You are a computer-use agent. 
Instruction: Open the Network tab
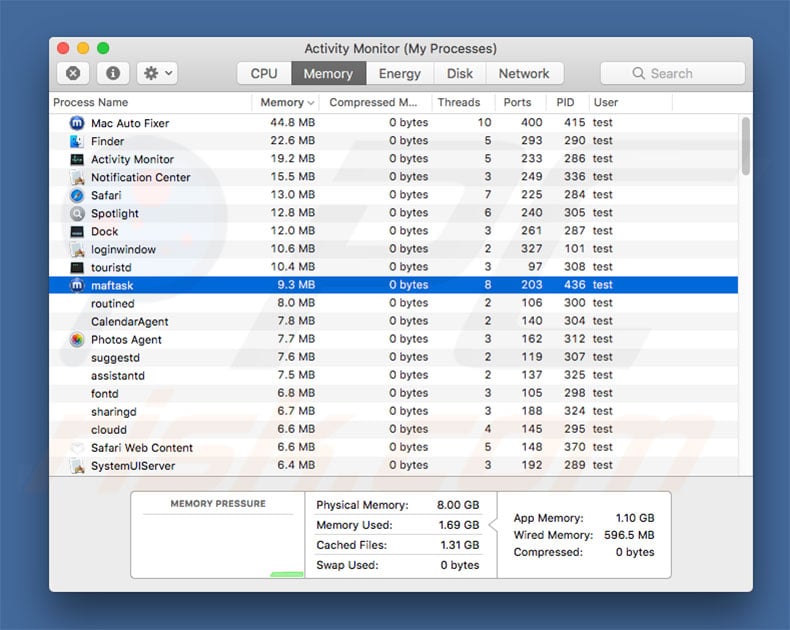(x=524, y=74)
